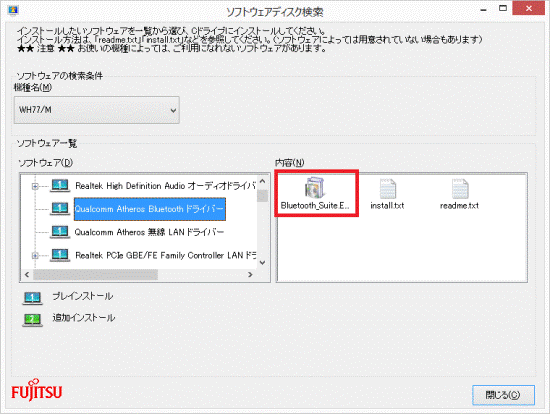Click the Qualcomm Atheros 無線 LAN laptop icon
Image resolution: width=550 pixels, height=414 pixels.
coord(60,232)
